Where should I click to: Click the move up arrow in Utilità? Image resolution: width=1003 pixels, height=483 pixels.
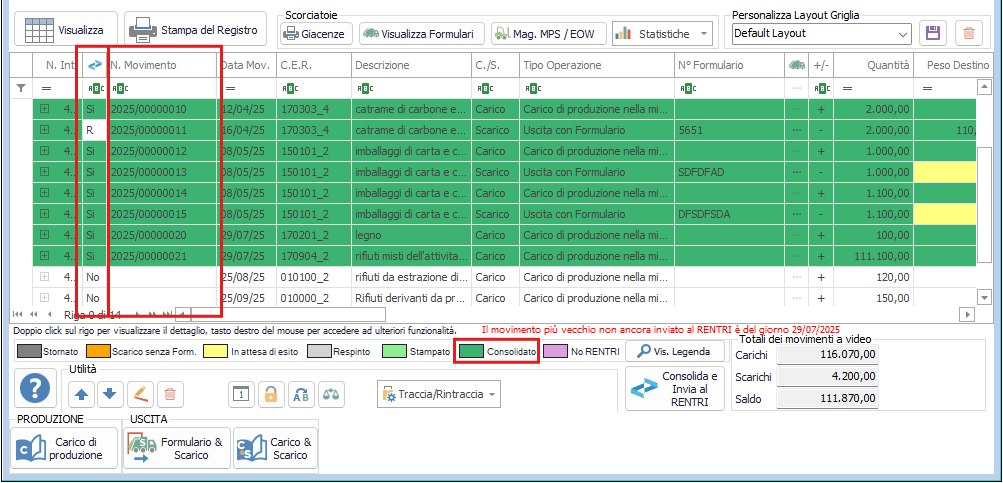83,394
